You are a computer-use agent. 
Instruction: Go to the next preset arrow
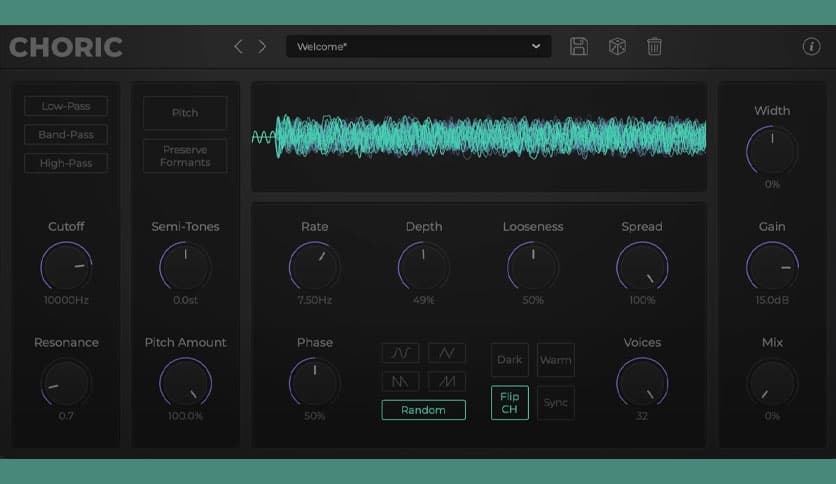[262, 47]
